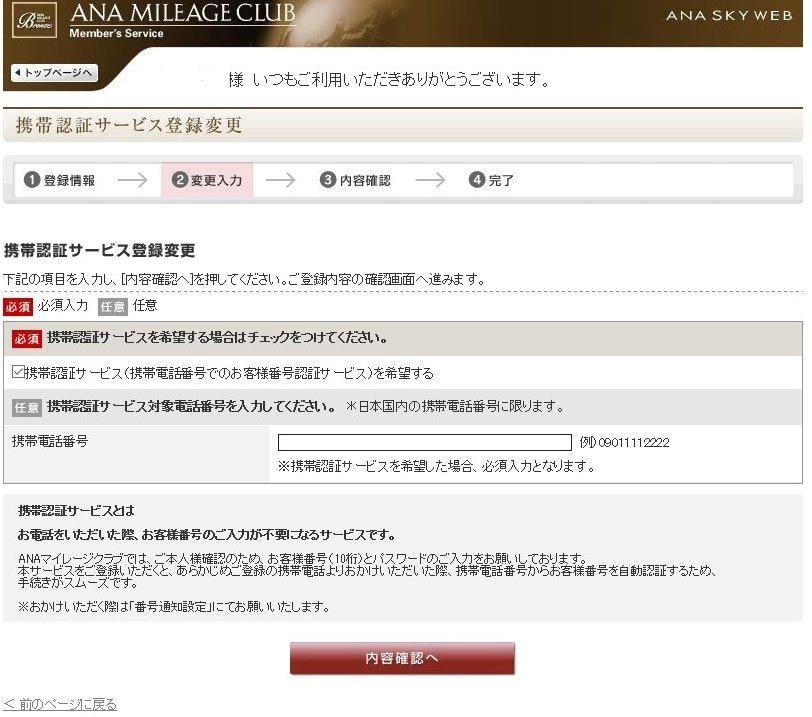Click ANA SKY WEB header link

point(729,16)
